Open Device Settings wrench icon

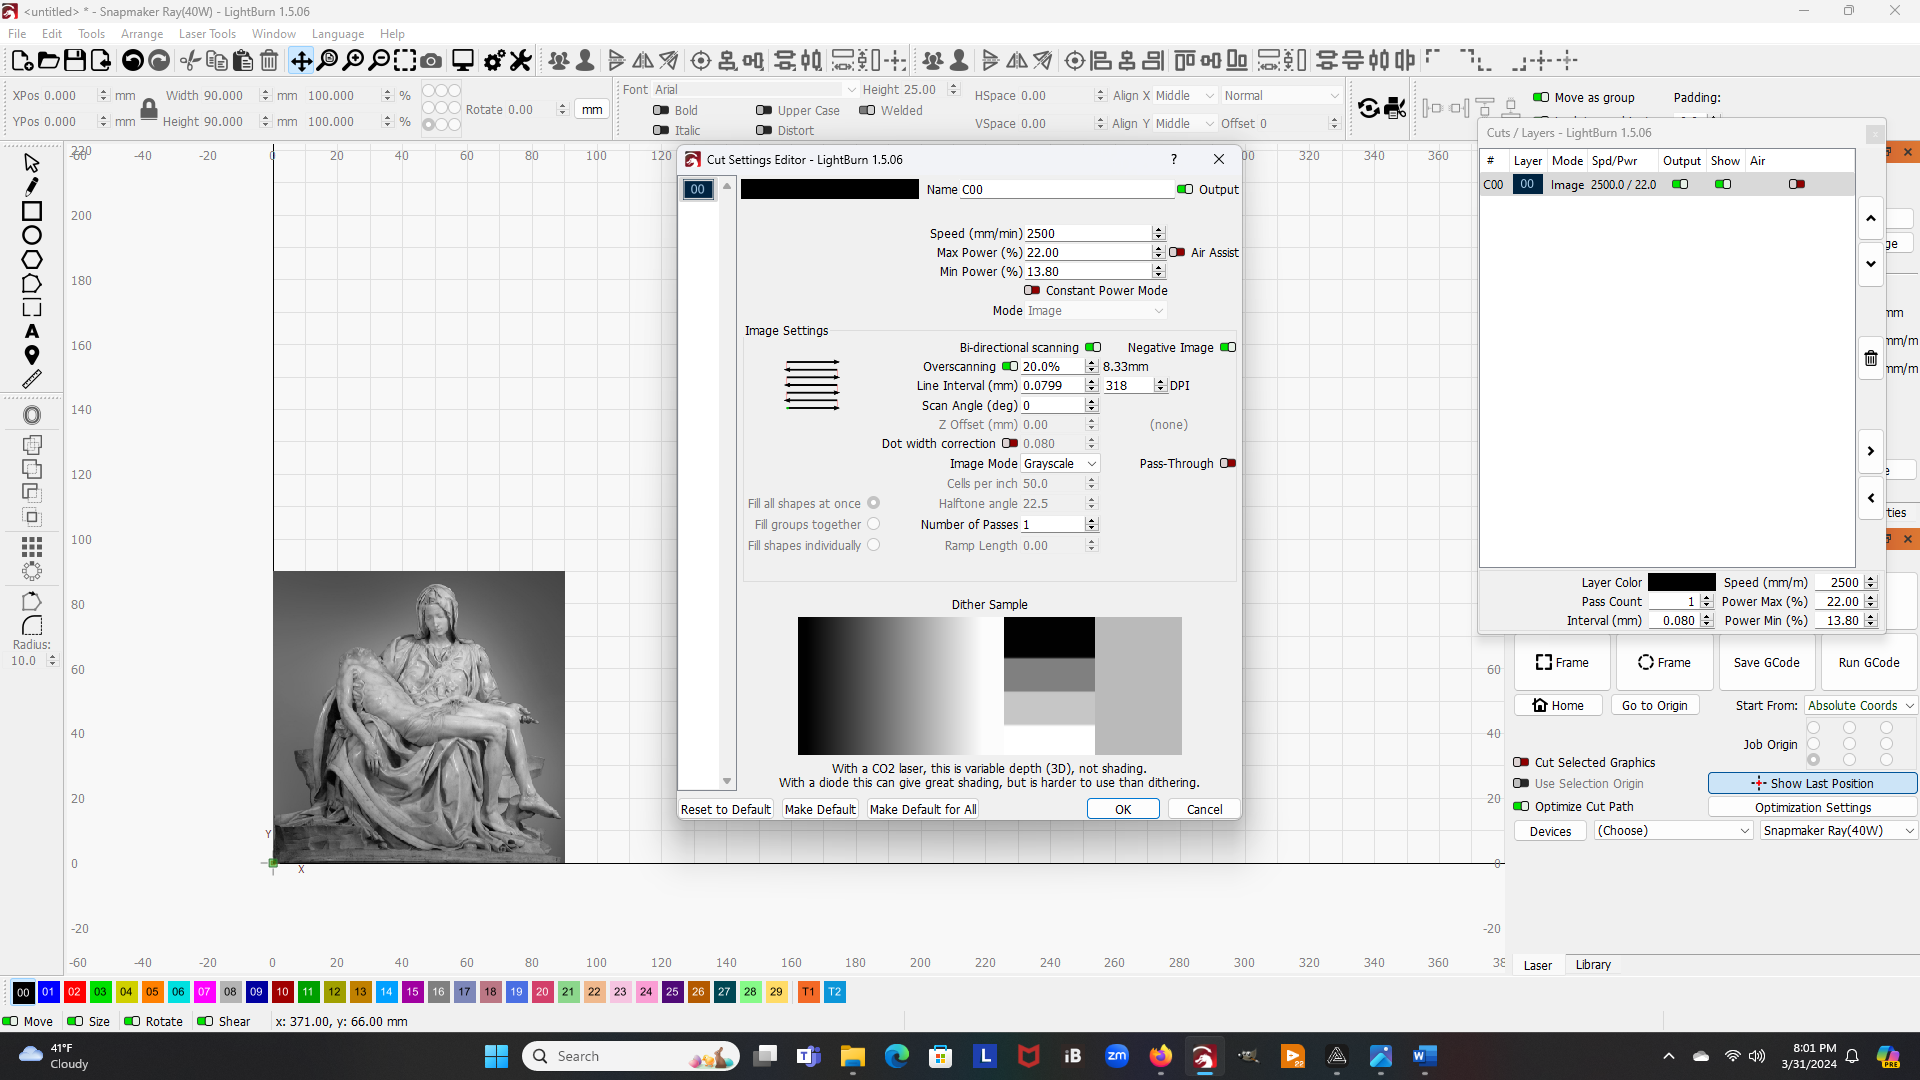pyautogui.click(x=520, y=61)
